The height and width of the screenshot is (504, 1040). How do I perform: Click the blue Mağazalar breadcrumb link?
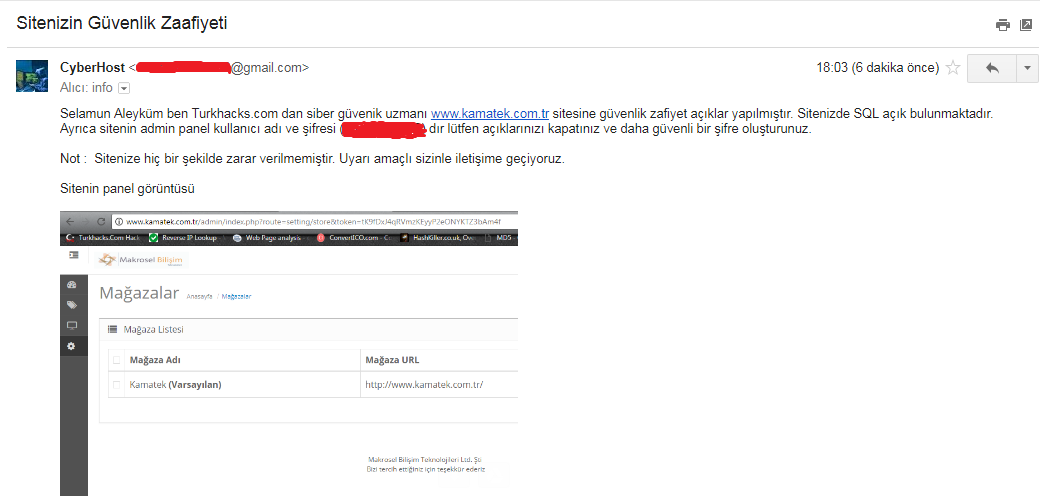(236, 296)
